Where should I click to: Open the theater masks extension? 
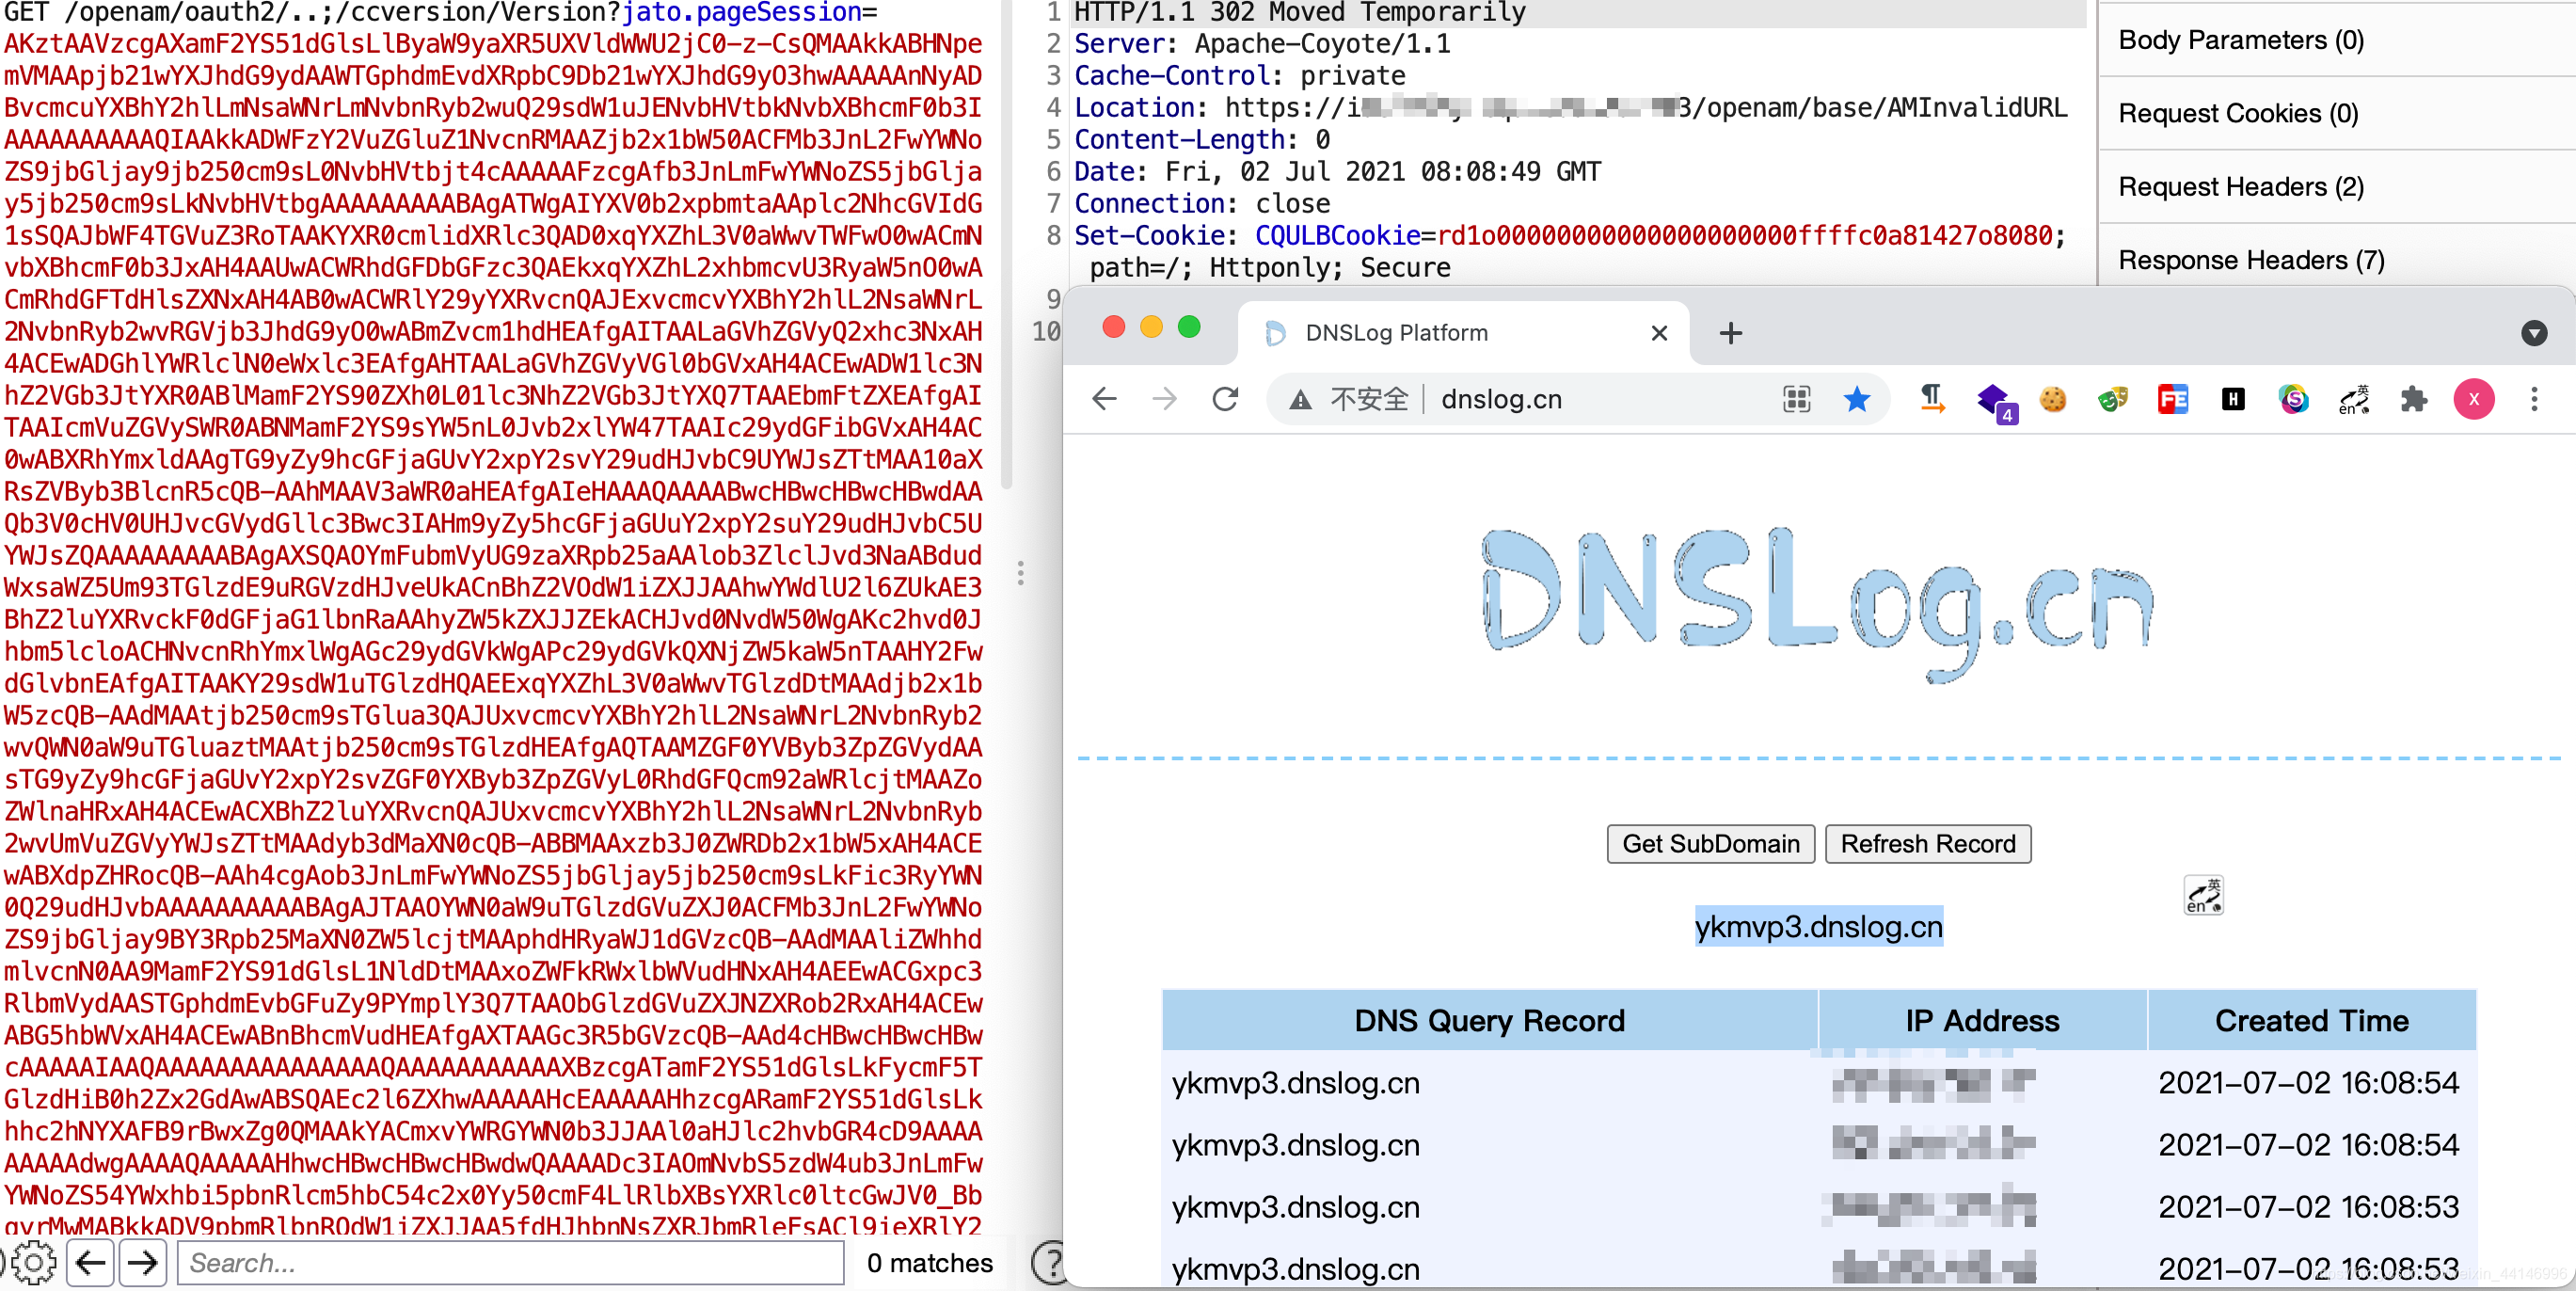[x=2113, y=400]
